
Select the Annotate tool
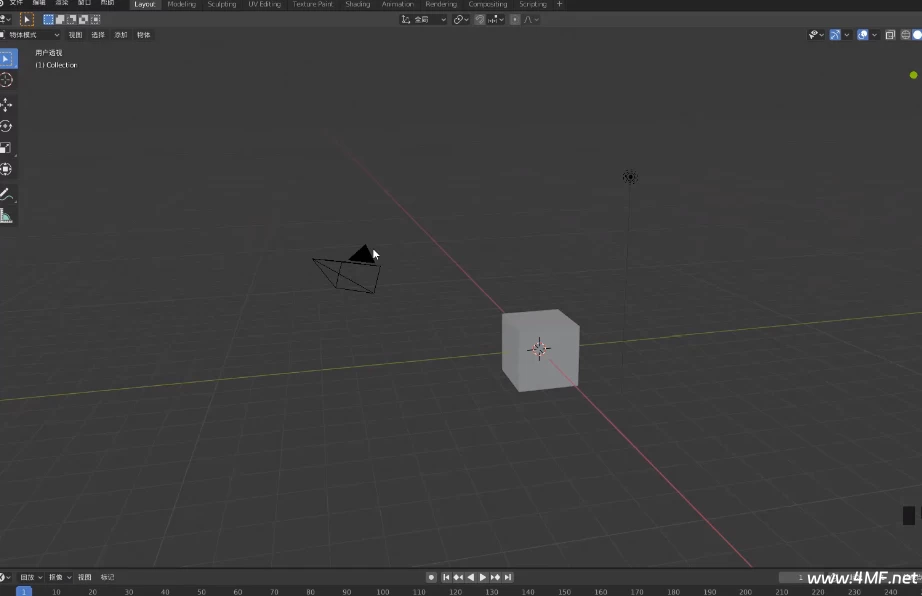pyautogui.click(x=7, y=192)
